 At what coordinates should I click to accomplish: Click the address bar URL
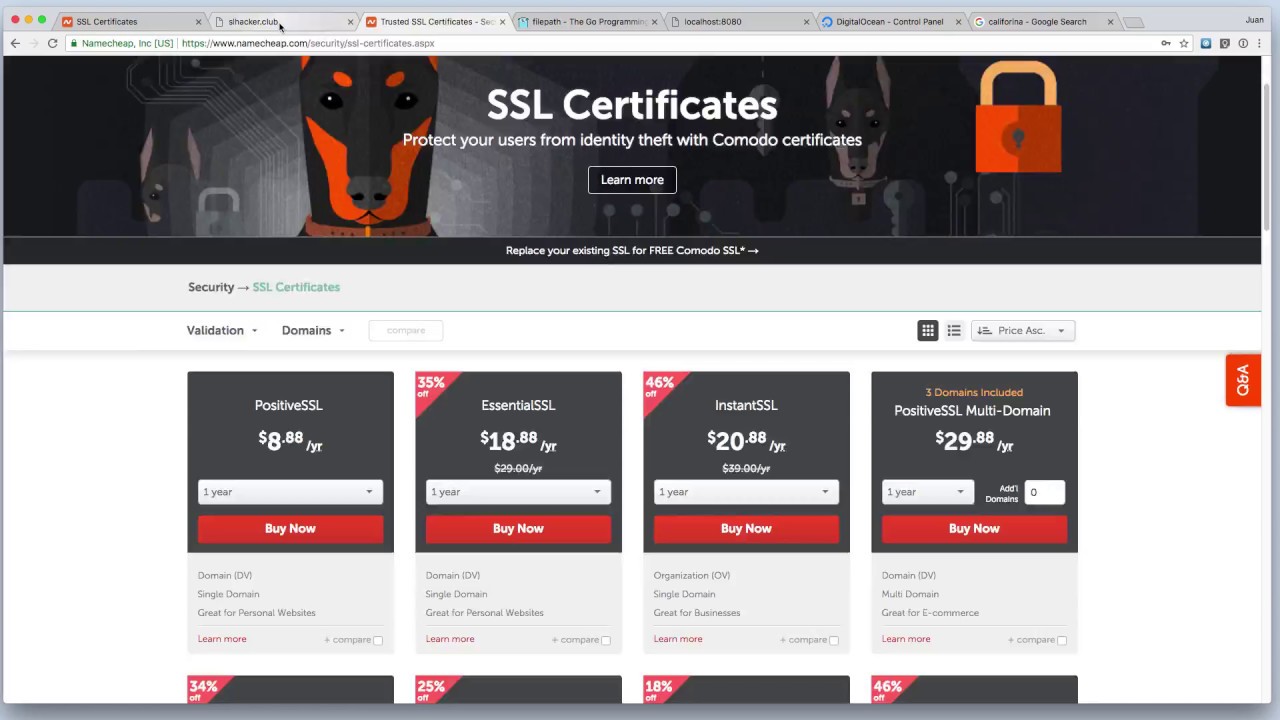pos(308,43)
